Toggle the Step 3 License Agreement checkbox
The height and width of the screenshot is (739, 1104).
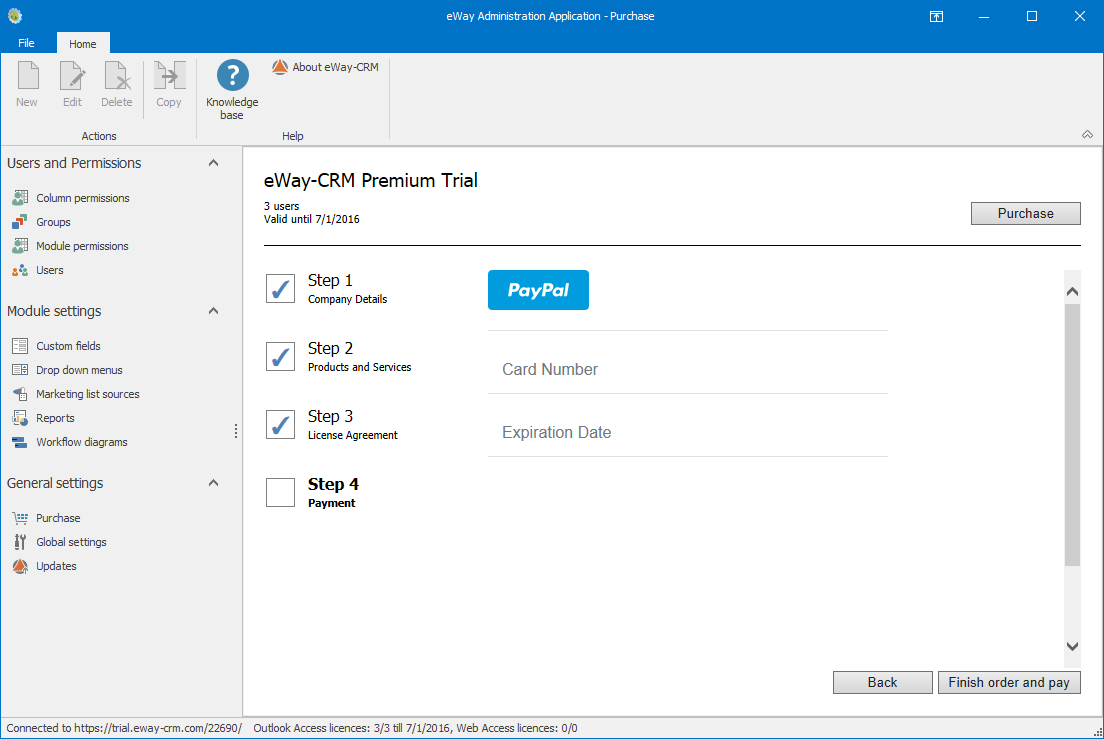pos(280,424)
